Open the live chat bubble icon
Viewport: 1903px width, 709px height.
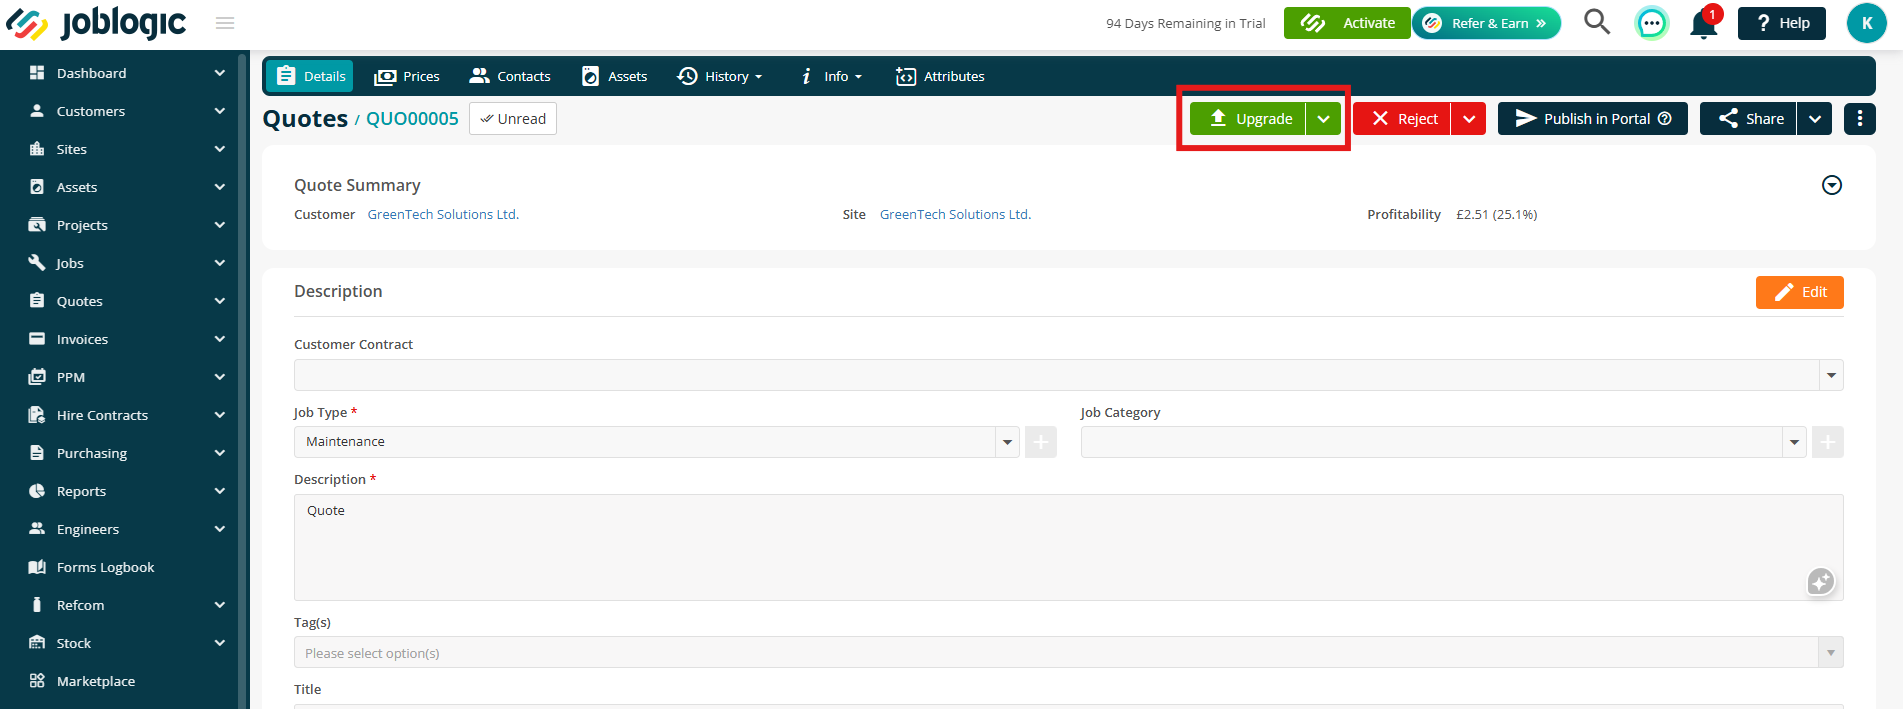[x=1651, y=23]
